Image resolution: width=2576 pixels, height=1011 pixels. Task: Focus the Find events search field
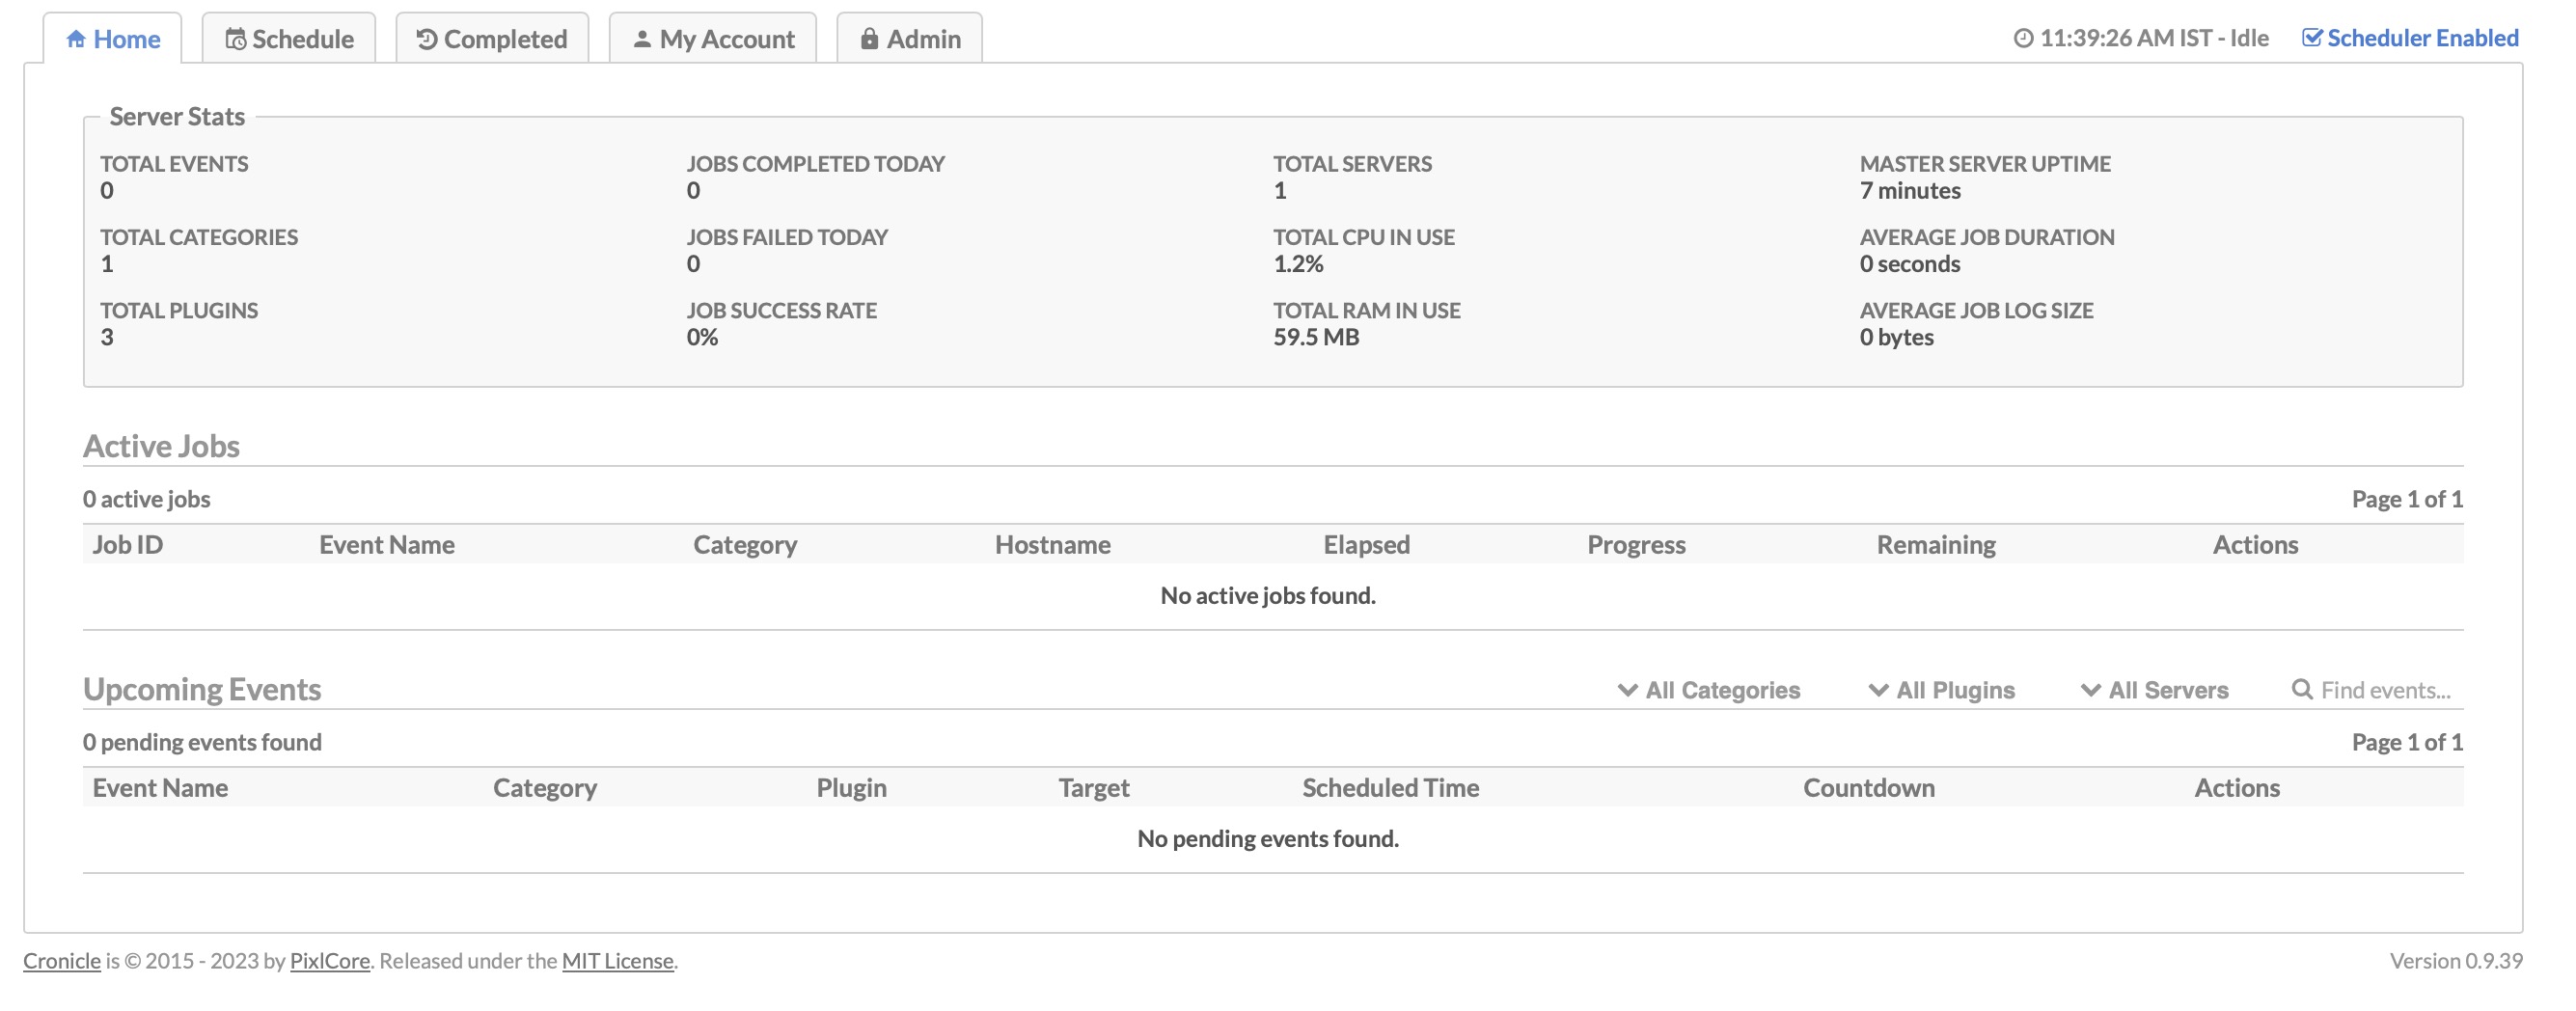coord(2386,690)
